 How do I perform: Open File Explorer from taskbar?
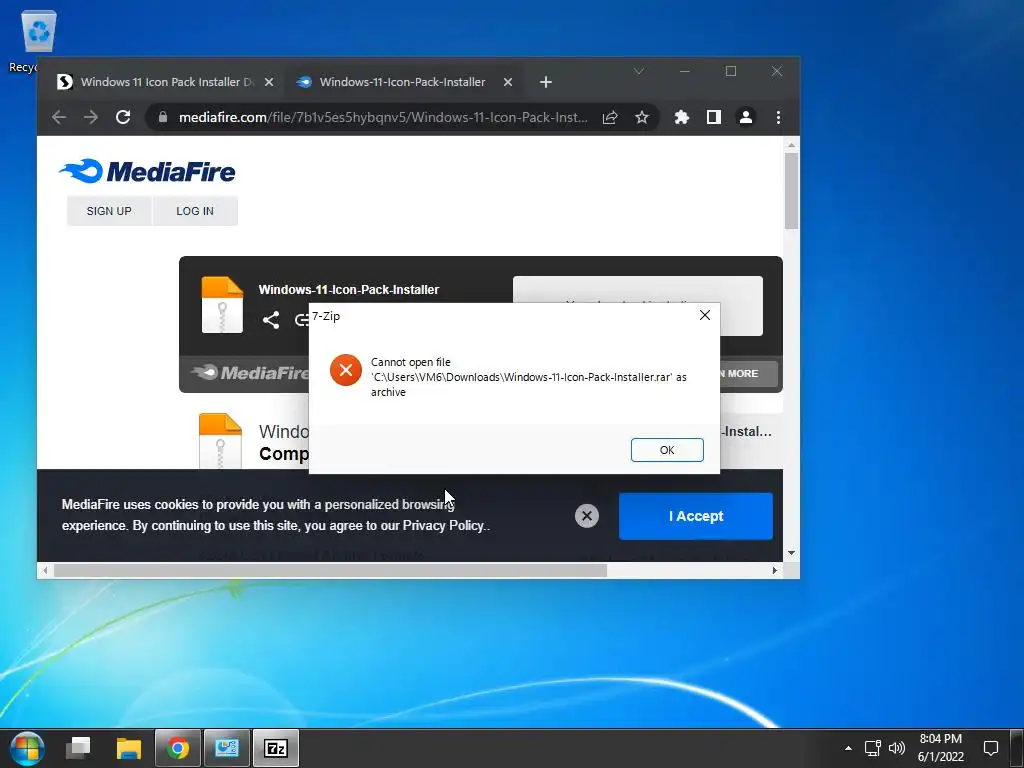click(x=129, y=748)
